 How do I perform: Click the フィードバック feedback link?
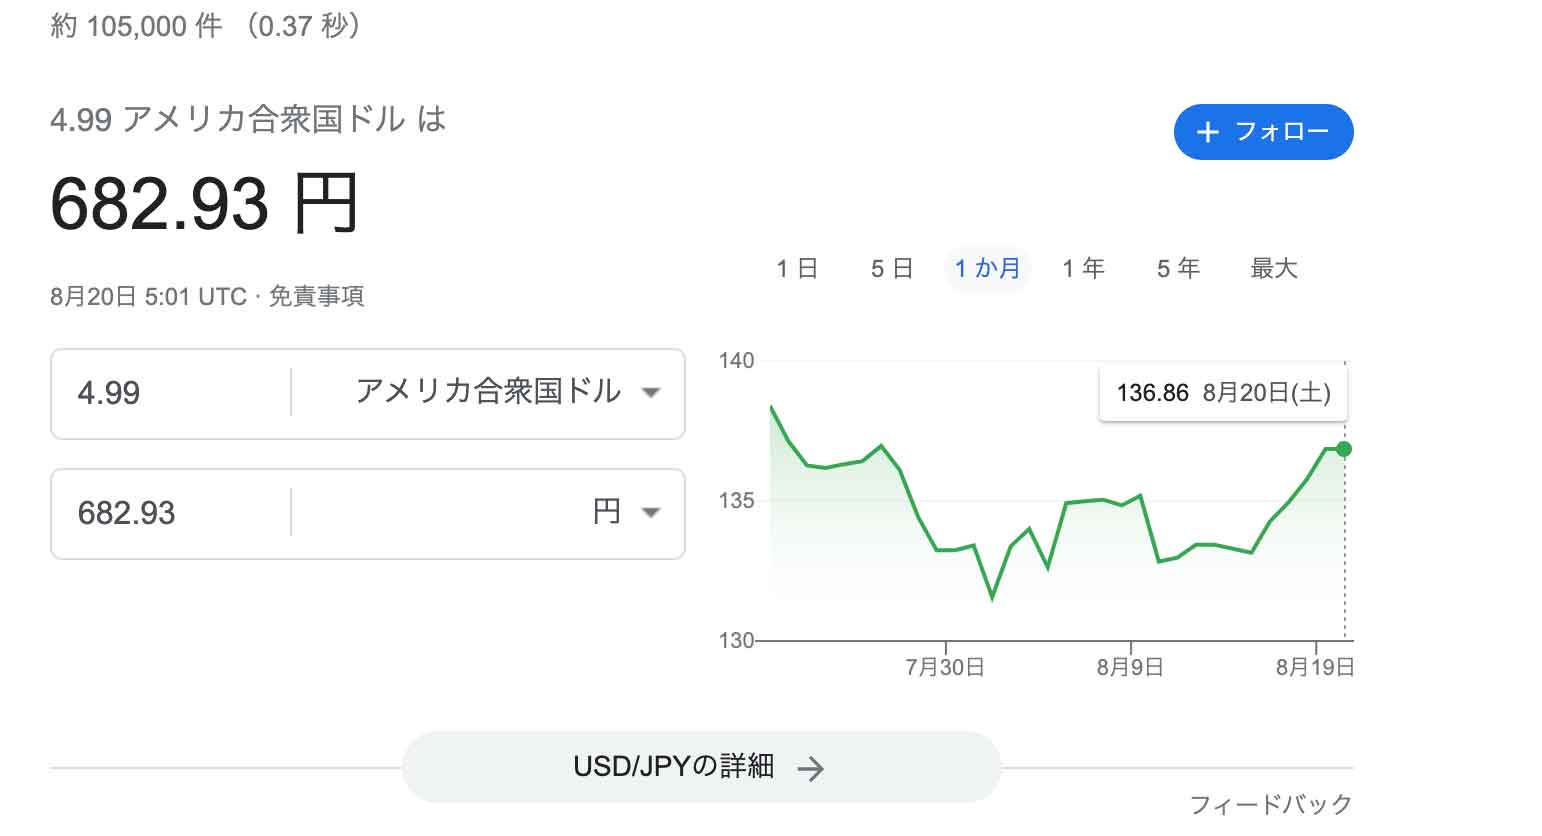coord(1270,804)
